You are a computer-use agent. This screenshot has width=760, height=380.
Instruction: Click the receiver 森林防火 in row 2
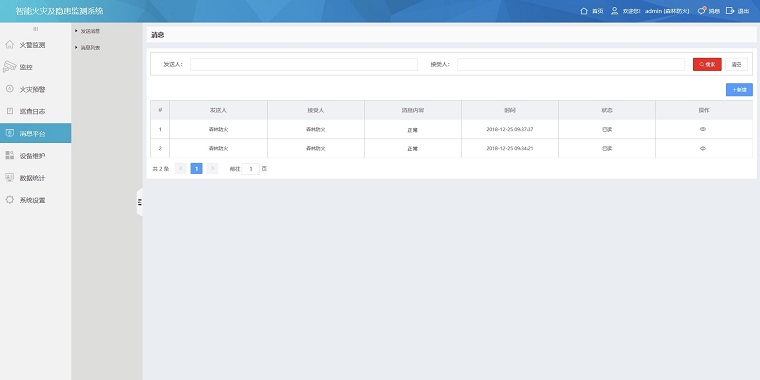(x=316, y=148)
